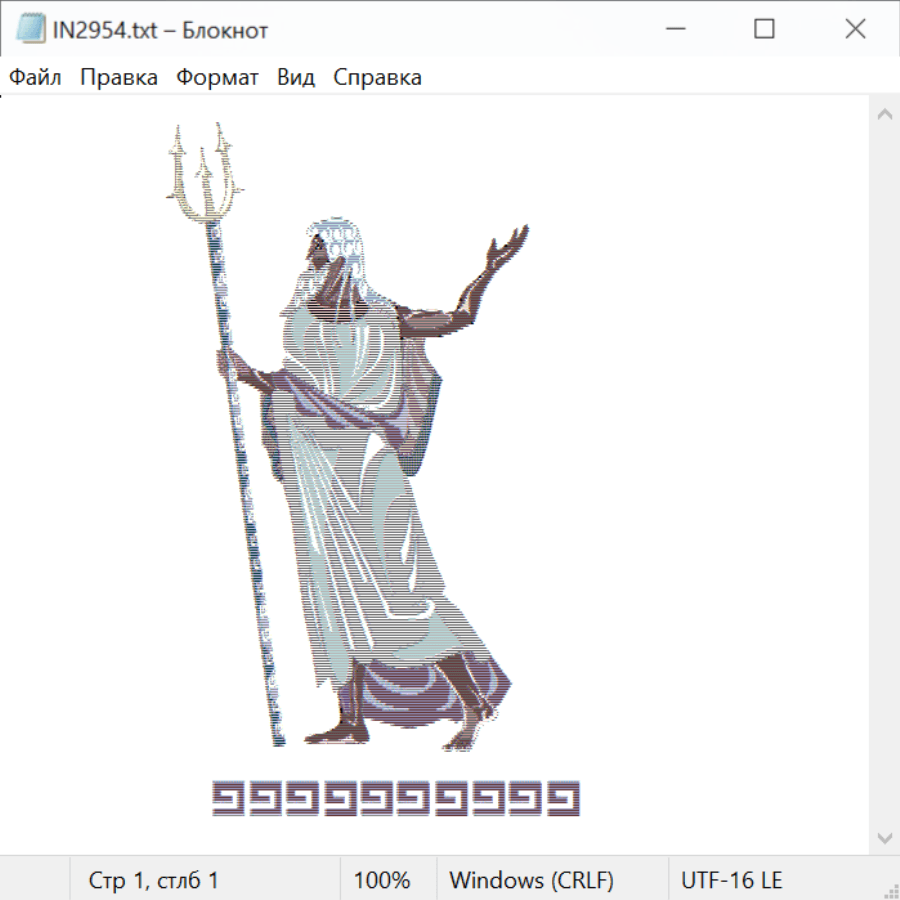
Task: Click the window resize grip corner
Action: (x=890, y=890)
